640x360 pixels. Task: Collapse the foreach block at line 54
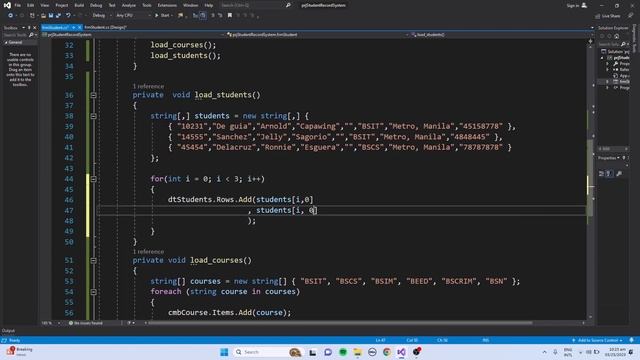coord(93,292)
